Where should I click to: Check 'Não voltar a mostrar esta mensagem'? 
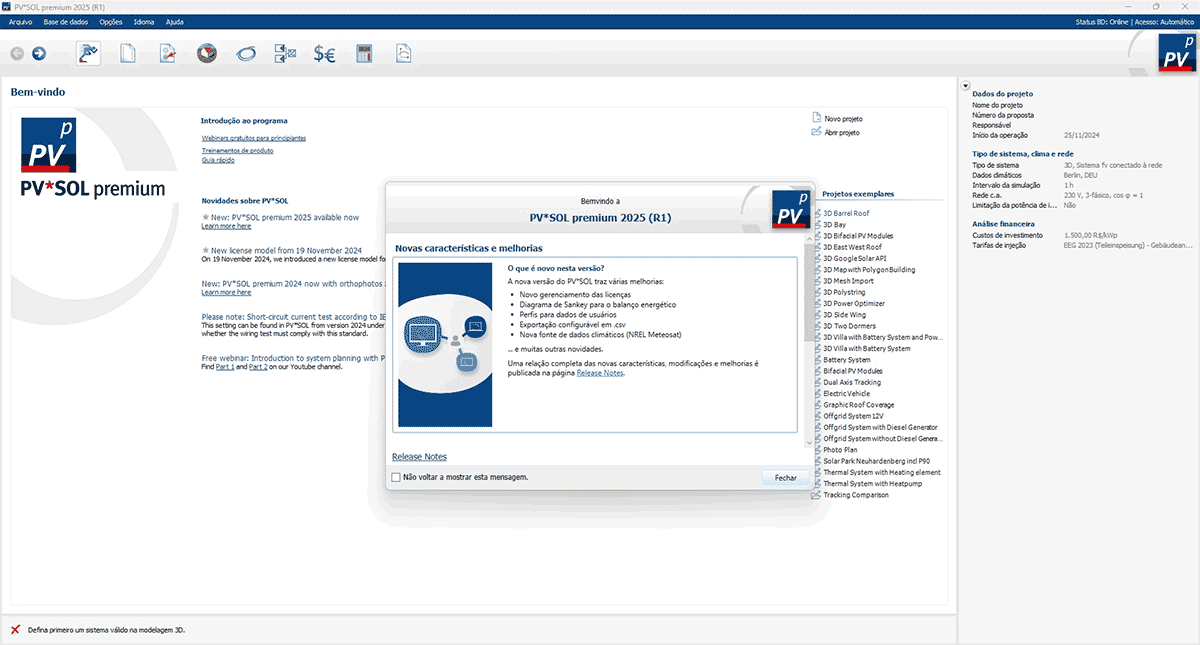pos(397,478)
